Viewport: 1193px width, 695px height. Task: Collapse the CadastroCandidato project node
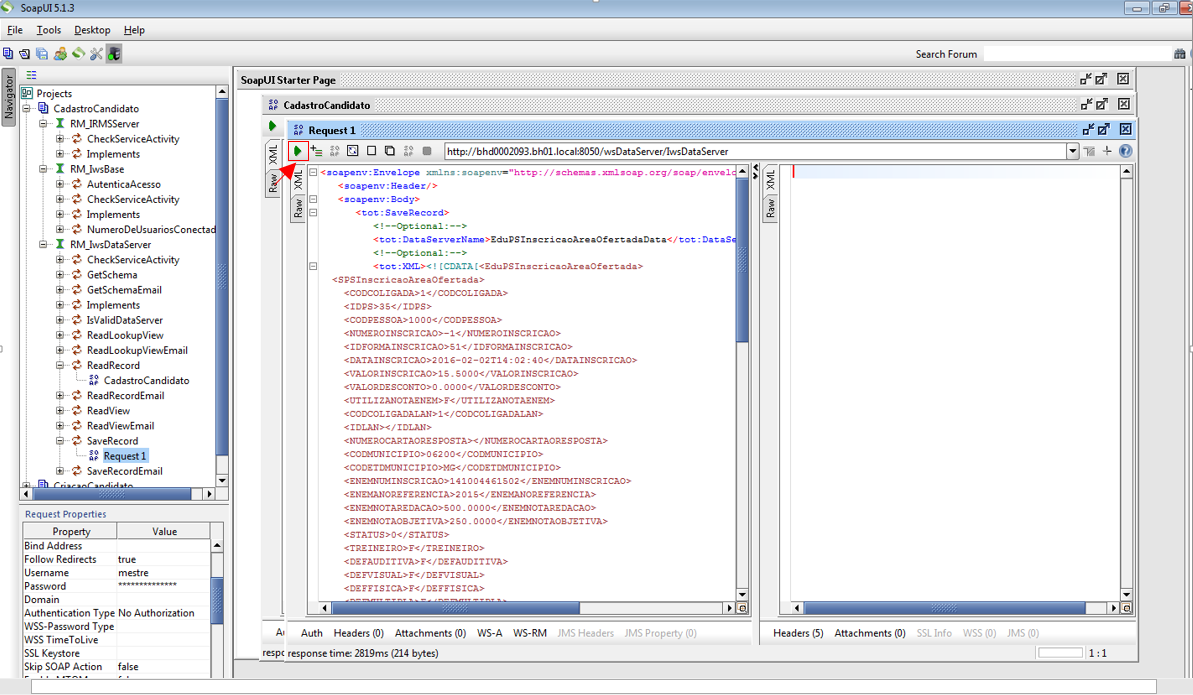(x=27, y=108)
